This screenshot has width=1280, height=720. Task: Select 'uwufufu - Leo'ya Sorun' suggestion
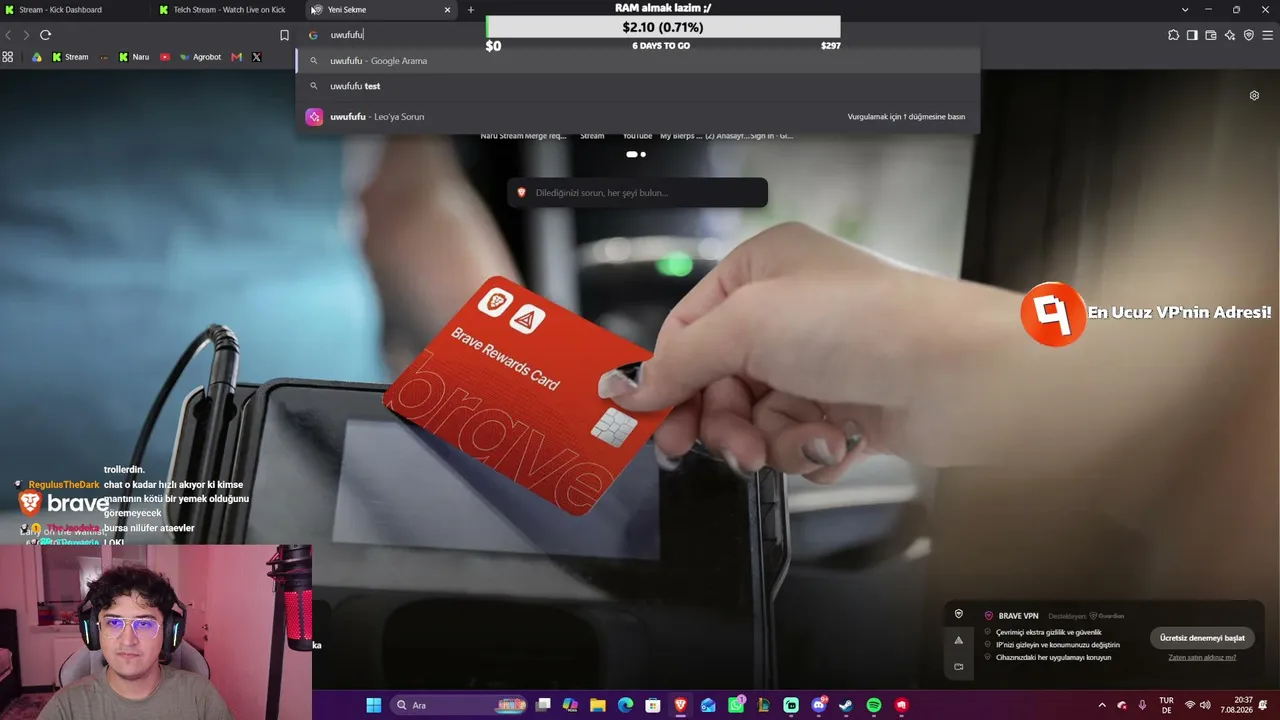pos(637,117)
